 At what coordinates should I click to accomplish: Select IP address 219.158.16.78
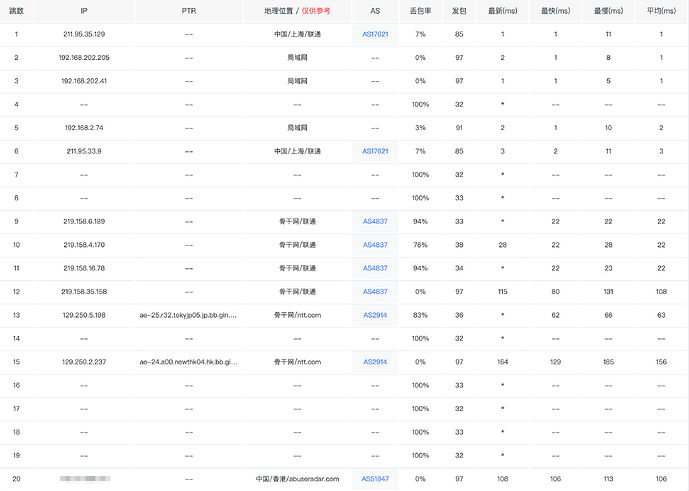click(84, 268)
